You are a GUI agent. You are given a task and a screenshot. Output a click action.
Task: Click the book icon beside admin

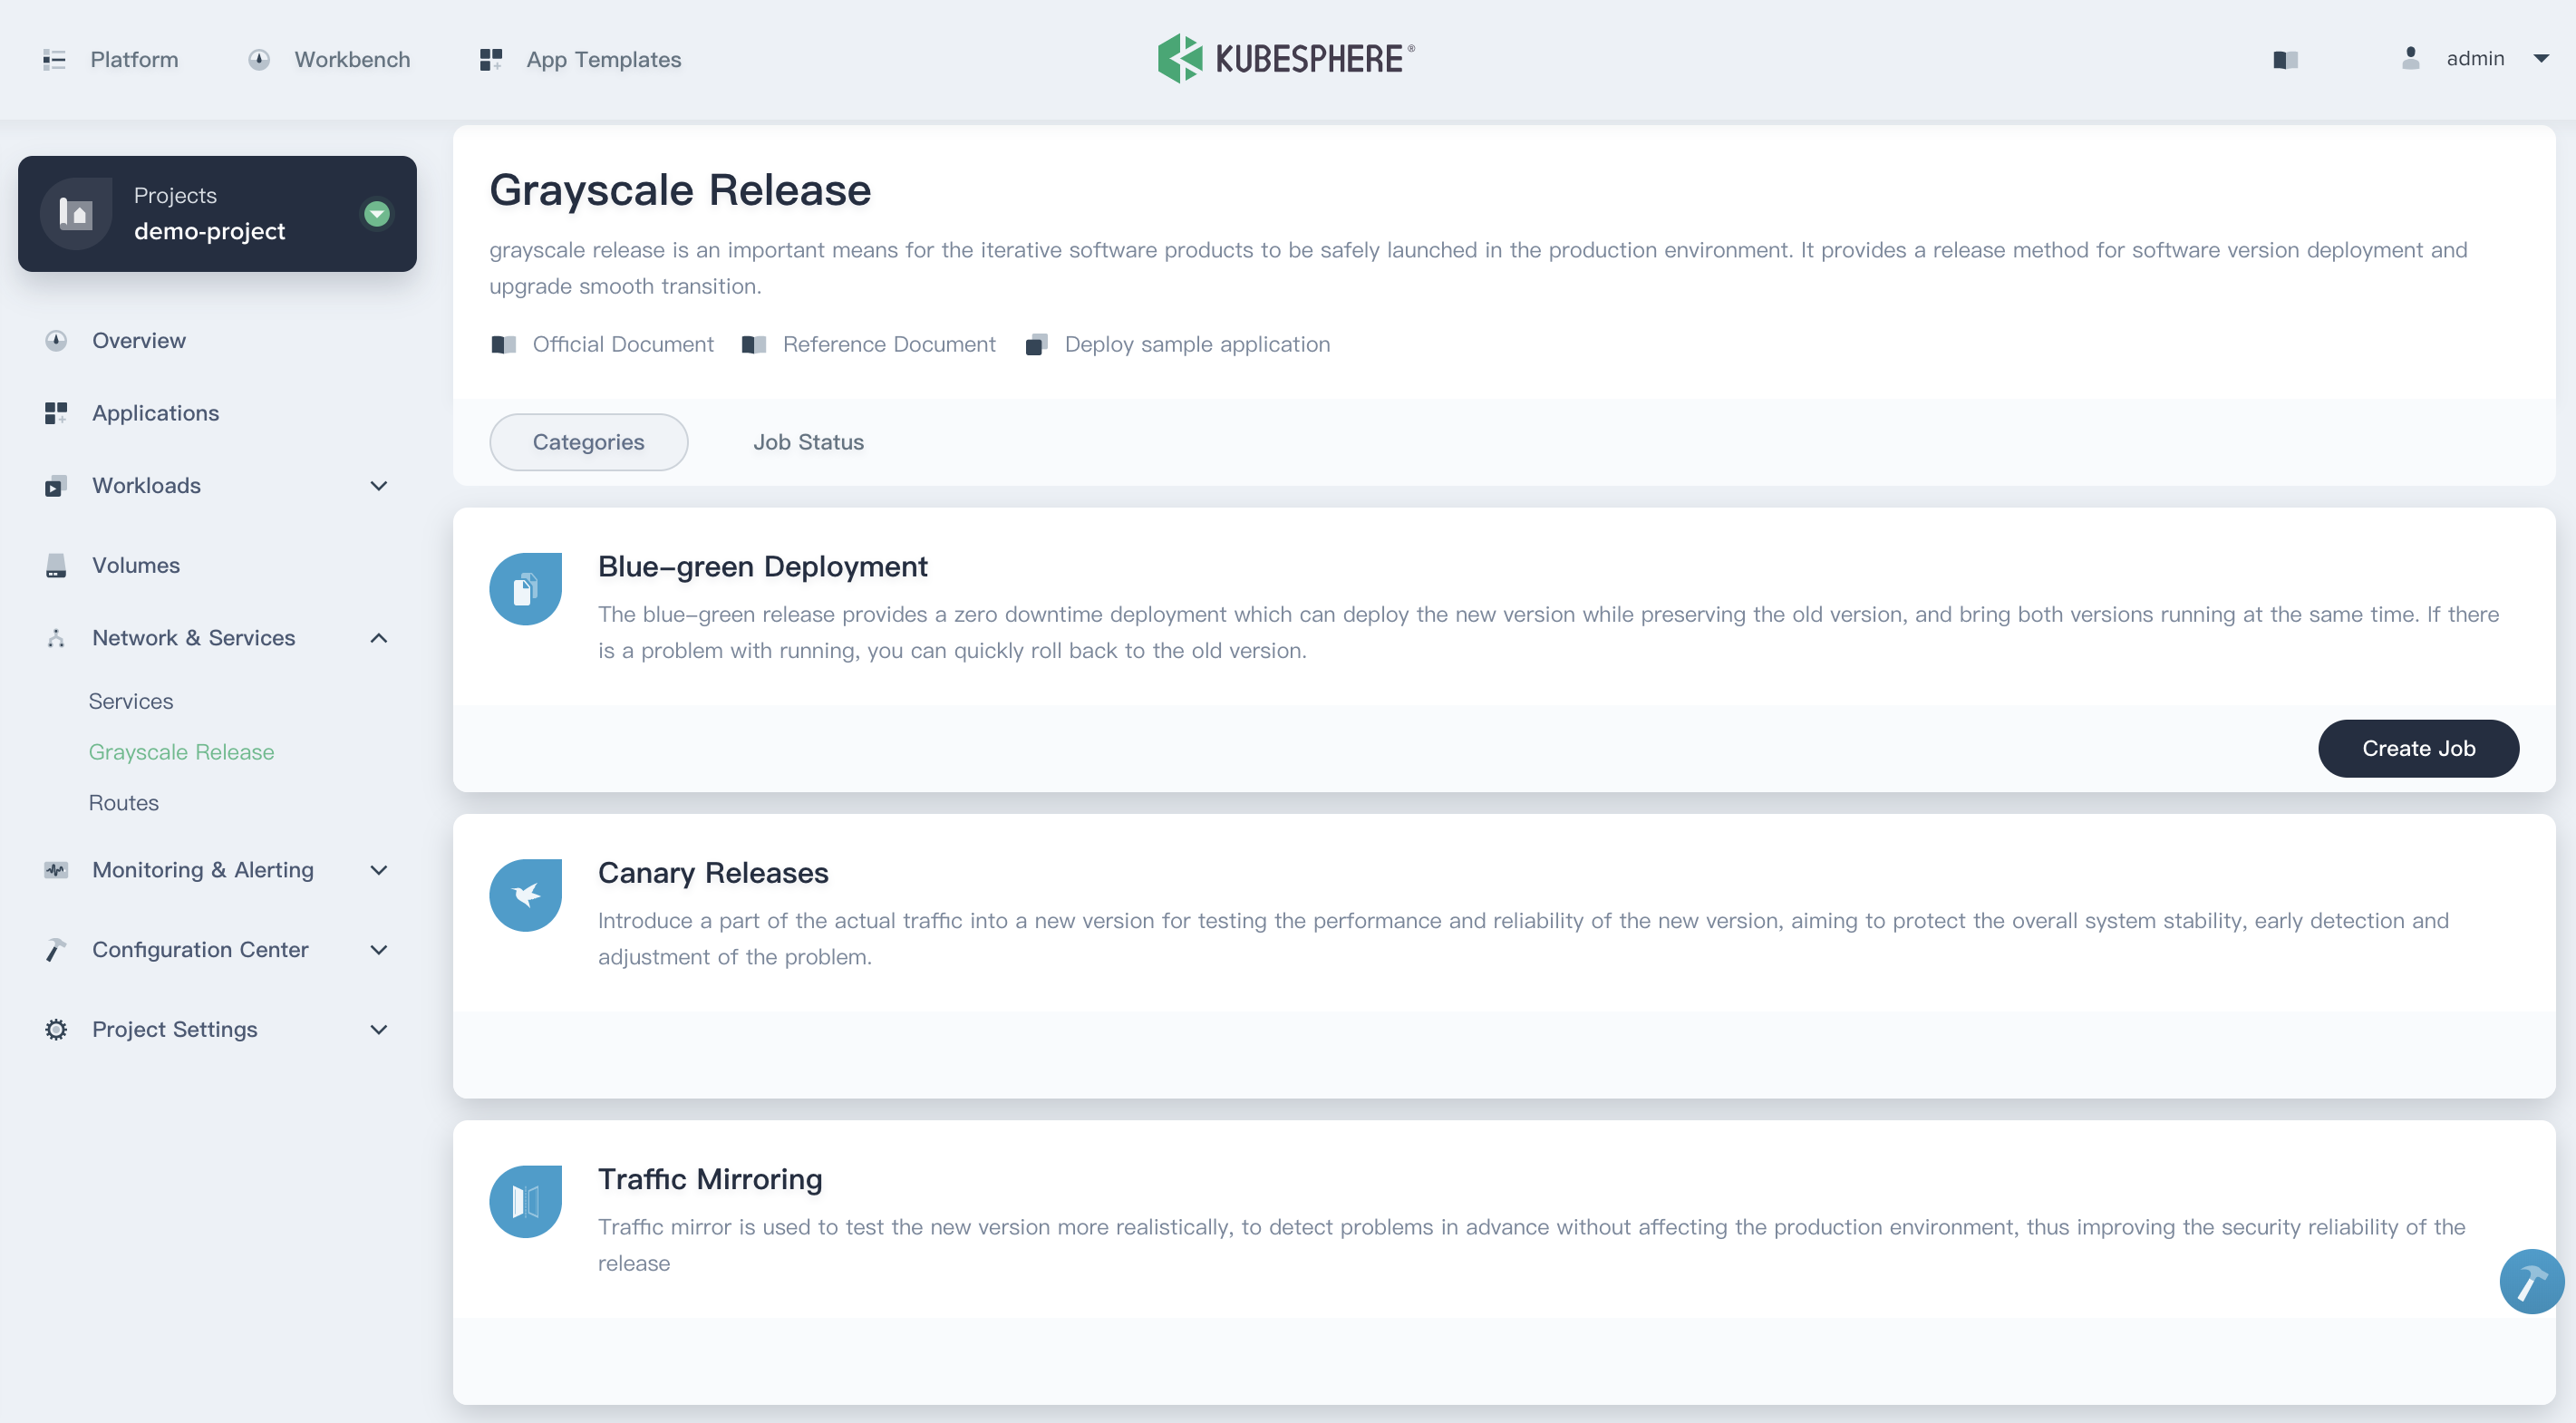click(2285, 59)
